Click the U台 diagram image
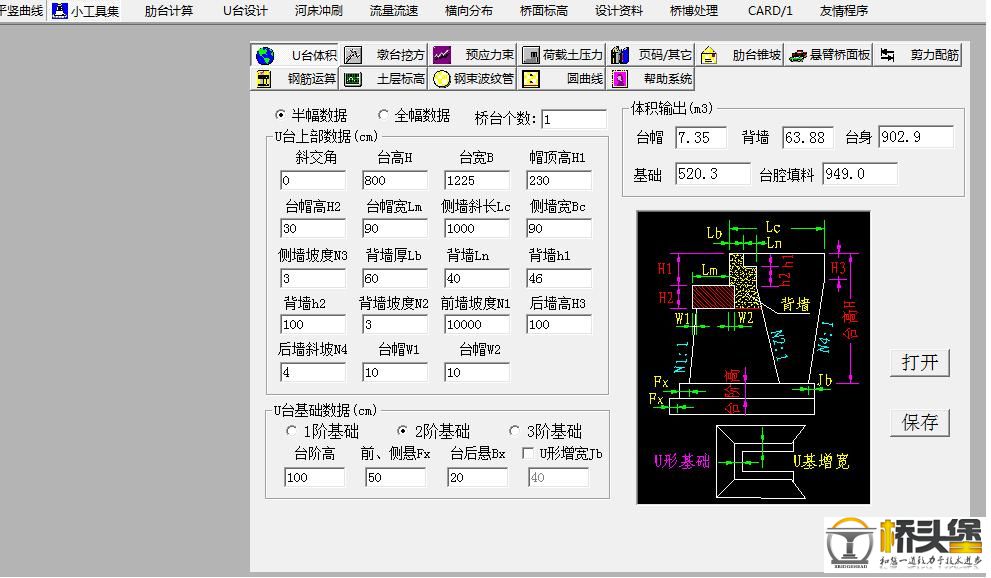 point(753,358)
